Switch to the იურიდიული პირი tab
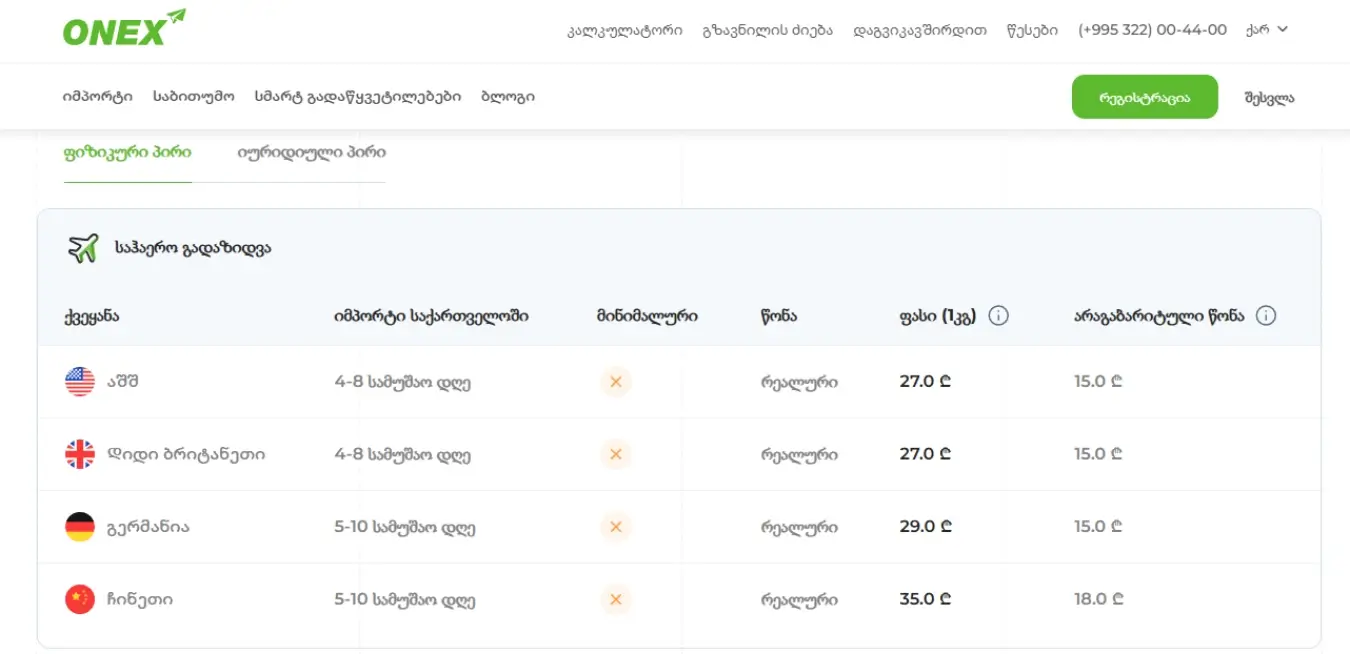The width and height of the screenshot is (1350, 654). pos(311,153)
